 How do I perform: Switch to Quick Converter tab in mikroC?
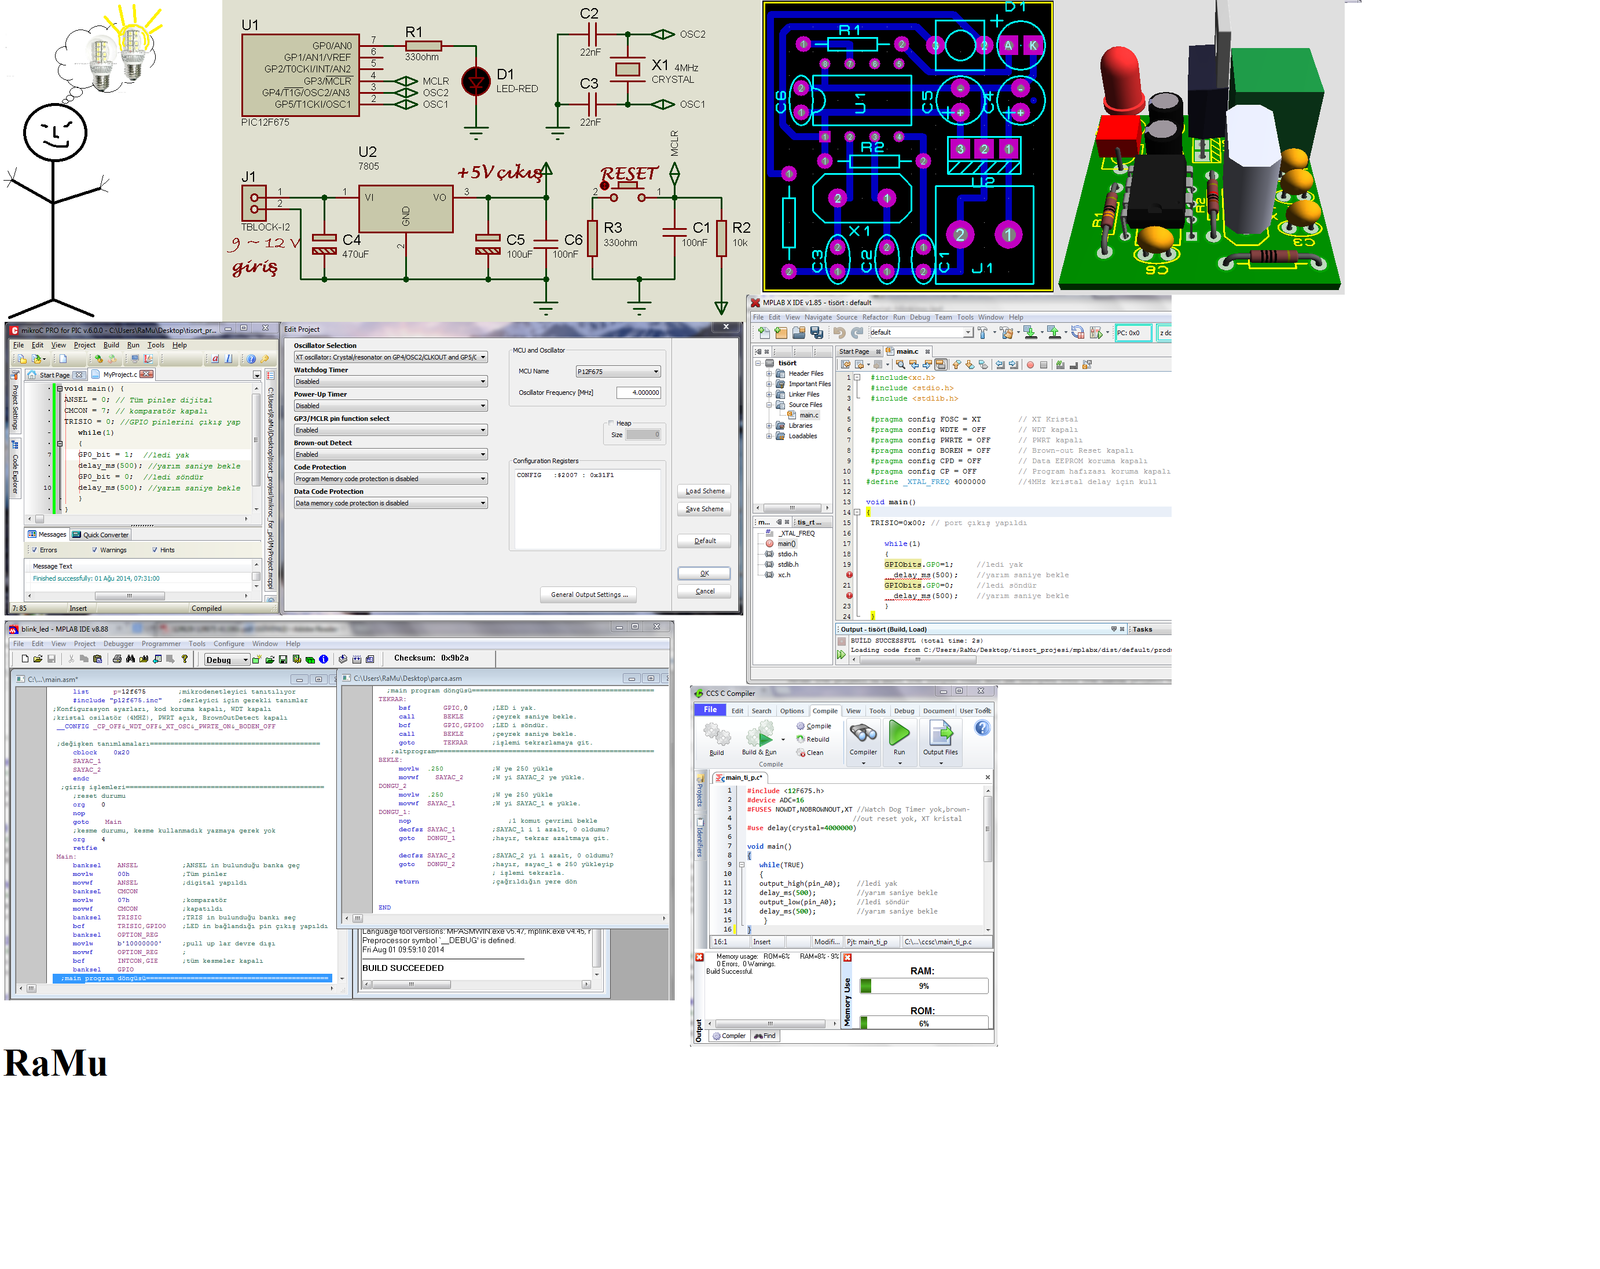click(101, 535)
